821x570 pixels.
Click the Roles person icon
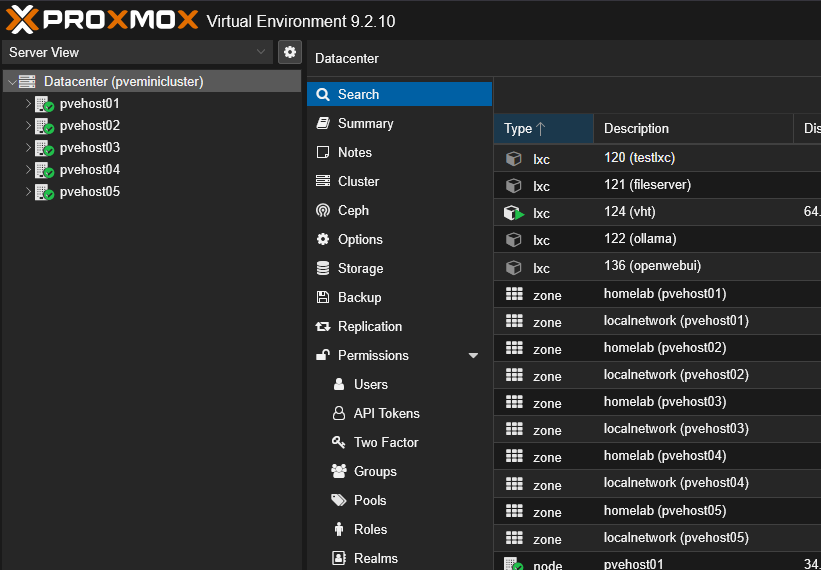click(x=339, y=530)
